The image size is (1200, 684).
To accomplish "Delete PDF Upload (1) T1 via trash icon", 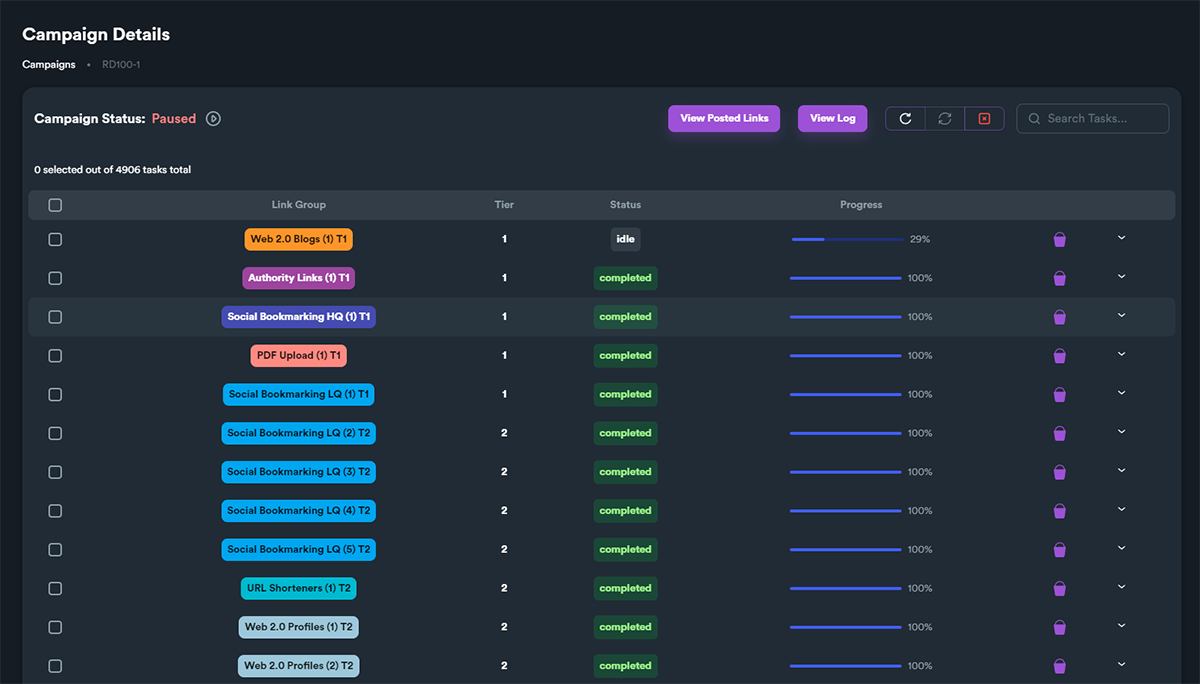I will [1060, 356].
